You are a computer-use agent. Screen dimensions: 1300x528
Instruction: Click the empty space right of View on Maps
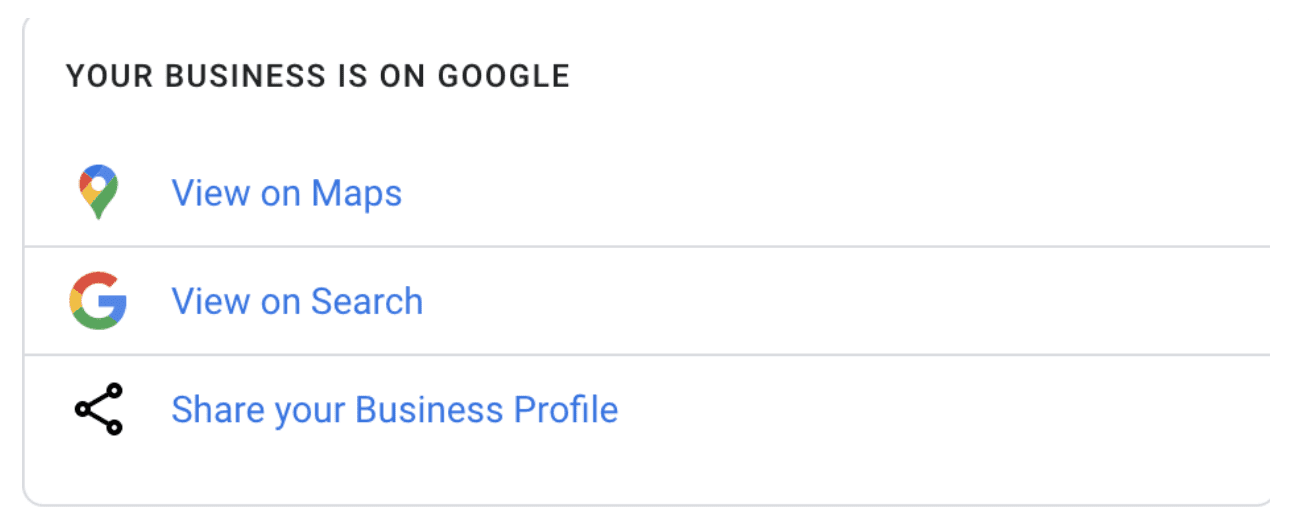pyautogui.click(x=836, y=193)
